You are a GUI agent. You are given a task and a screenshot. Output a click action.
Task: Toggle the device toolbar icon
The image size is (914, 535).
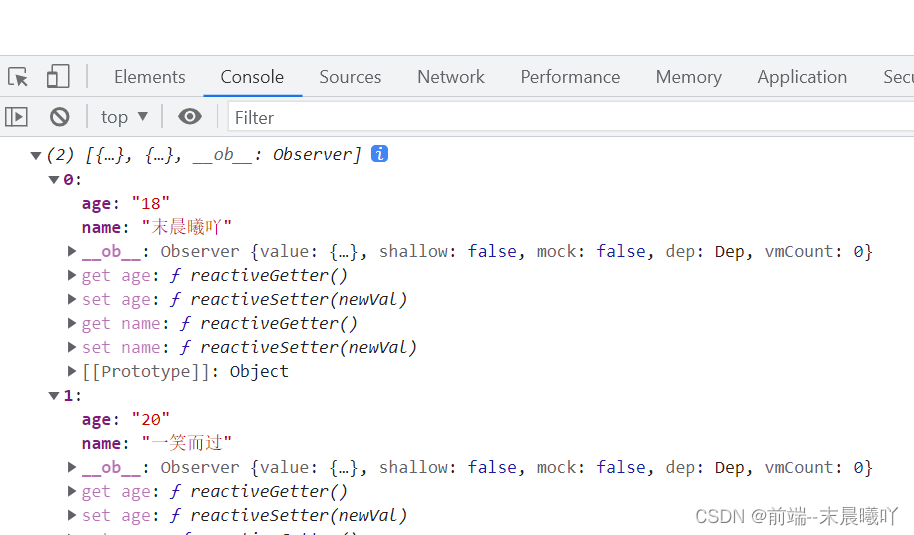(58, 77)
